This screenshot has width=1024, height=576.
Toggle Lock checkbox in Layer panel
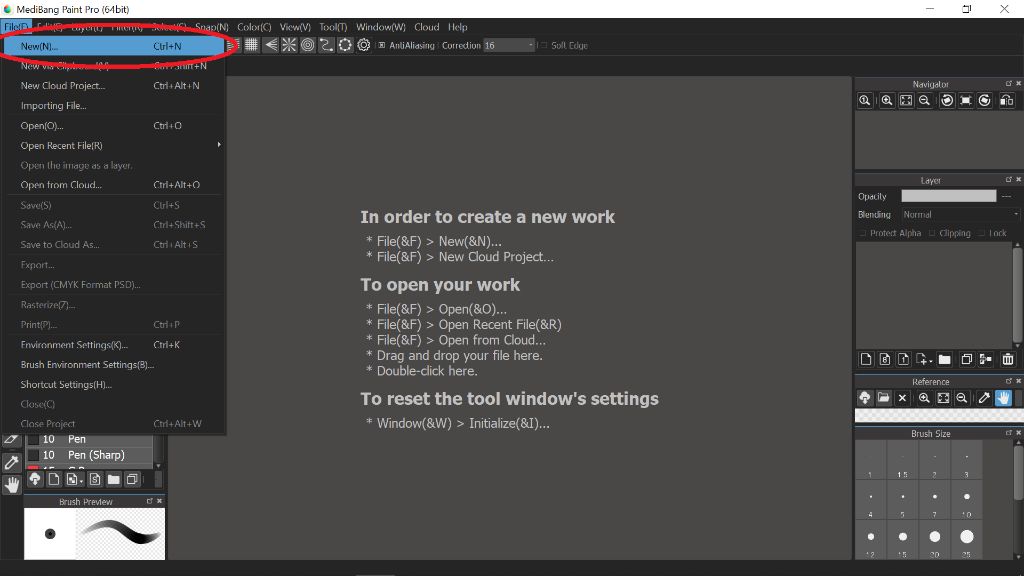[x=982, y=233]
